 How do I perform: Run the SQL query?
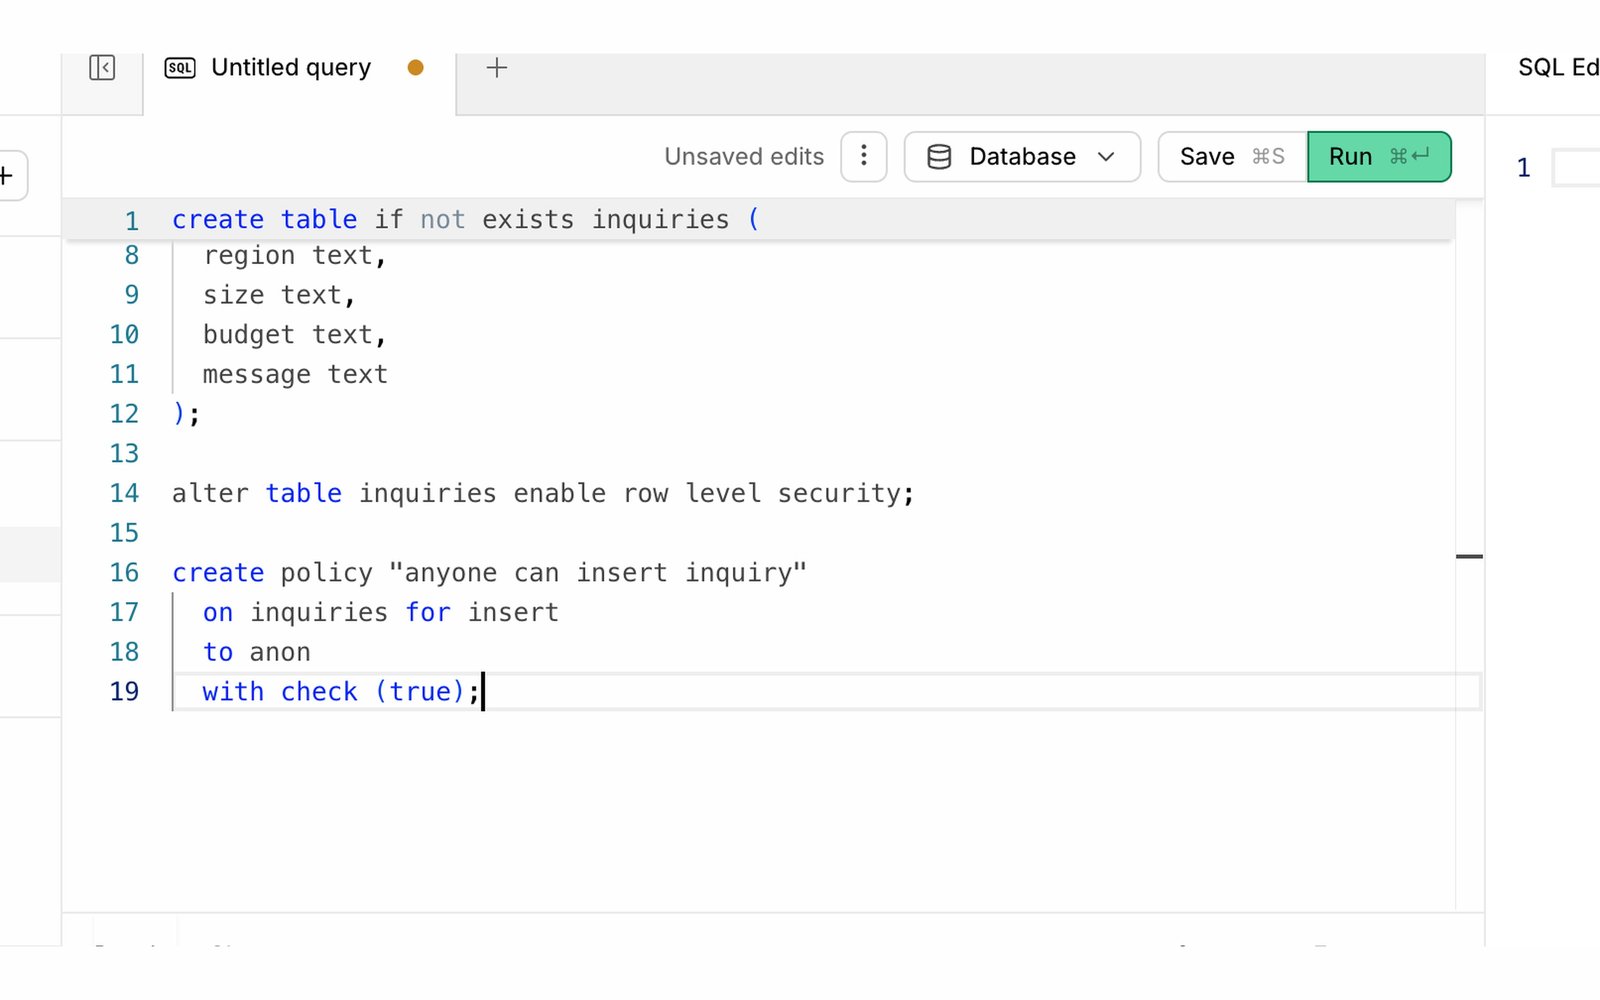click(x=1379, y=157)
